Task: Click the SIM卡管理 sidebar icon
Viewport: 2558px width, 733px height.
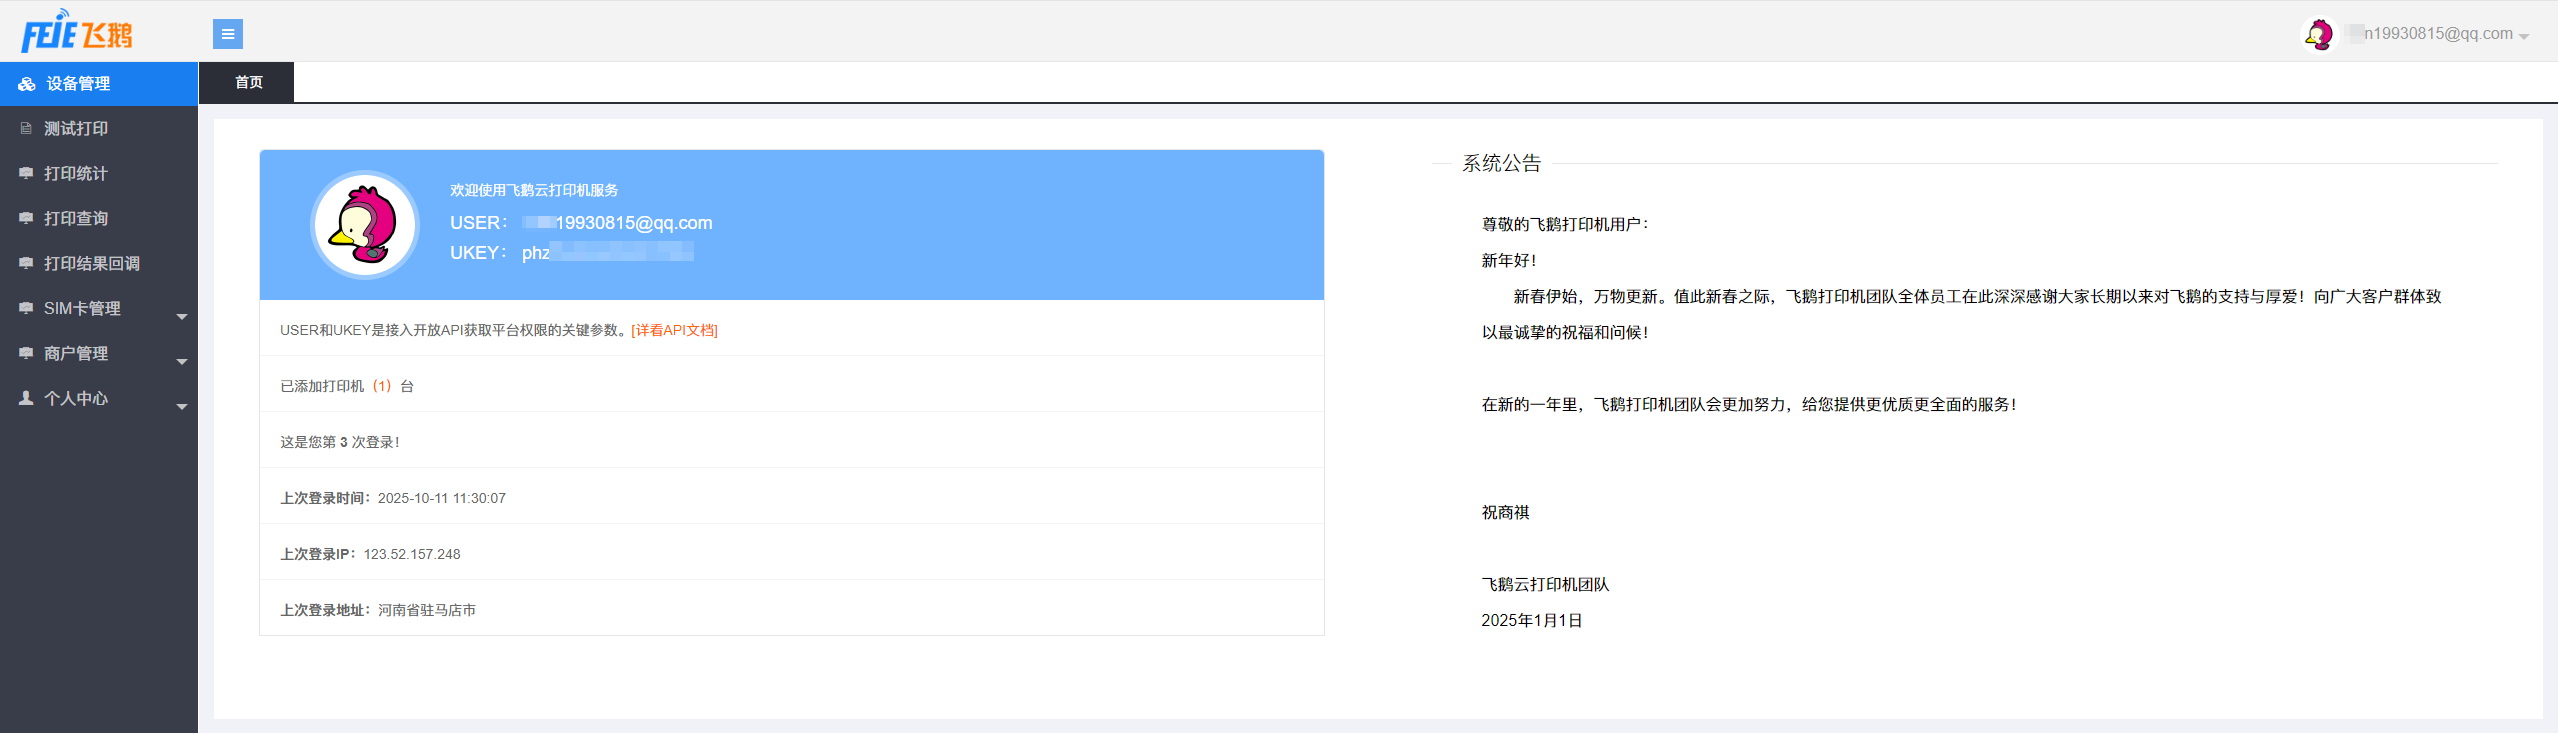Action: (x=26, y=308)
